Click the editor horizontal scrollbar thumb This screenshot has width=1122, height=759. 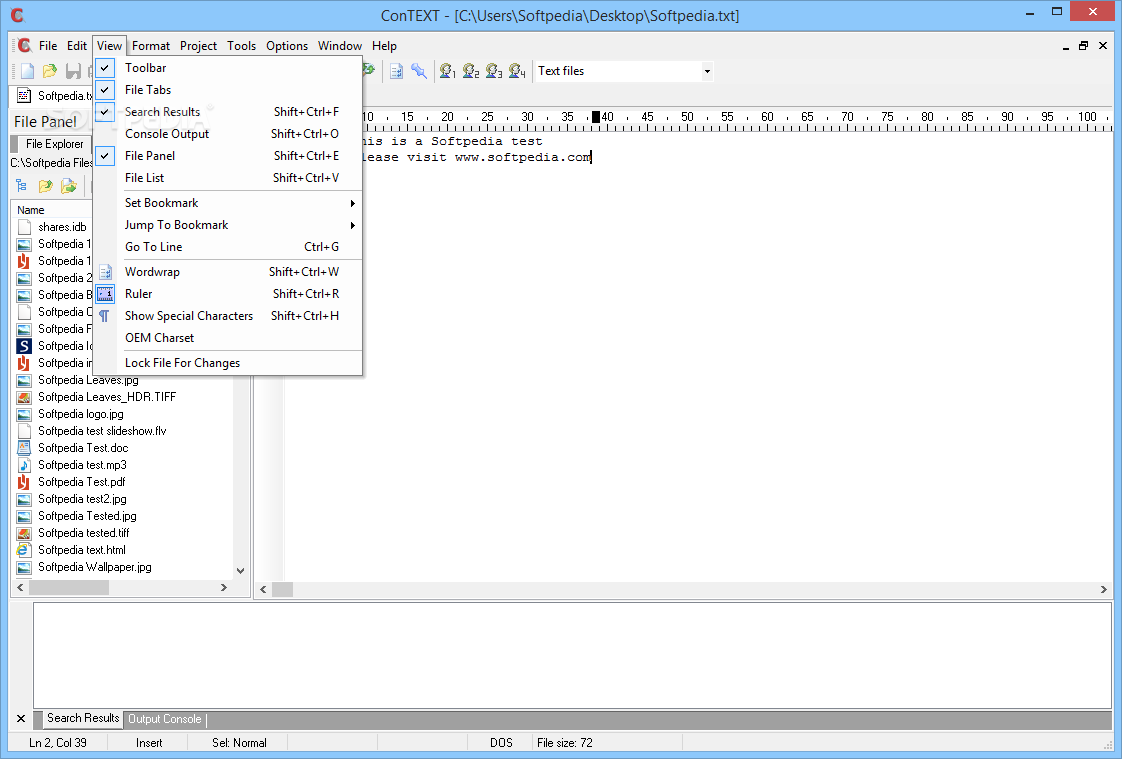(x=283, y=589)
